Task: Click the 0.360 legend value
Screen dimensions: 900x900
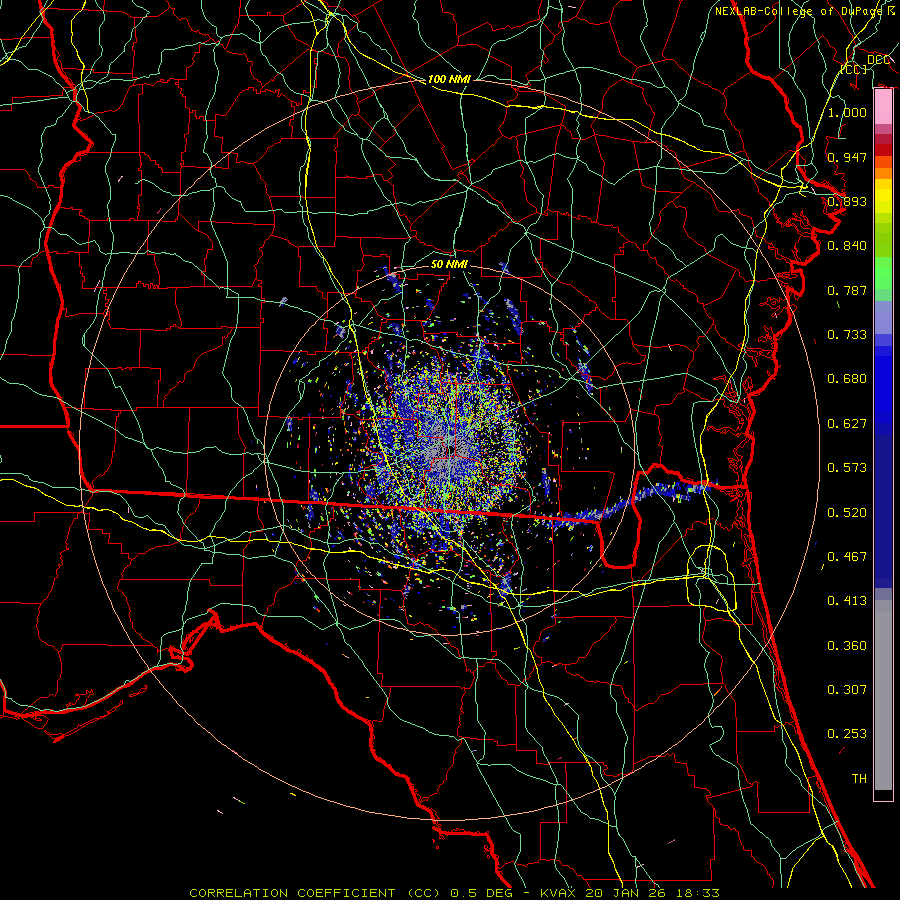Action: 847,646
